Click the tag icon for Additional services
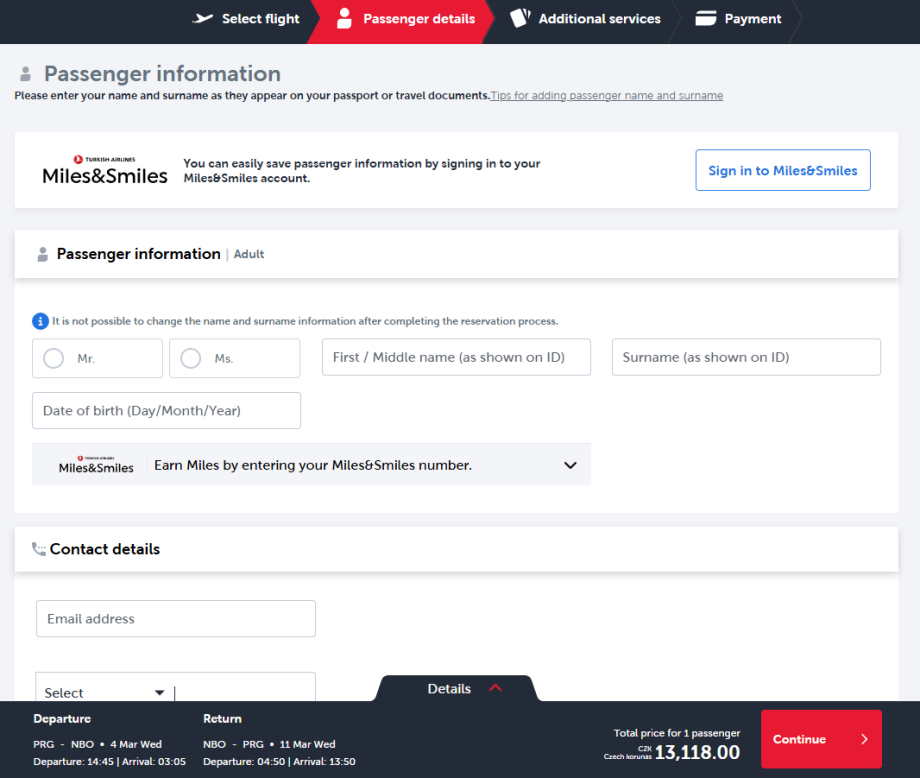 click(519, 18)
